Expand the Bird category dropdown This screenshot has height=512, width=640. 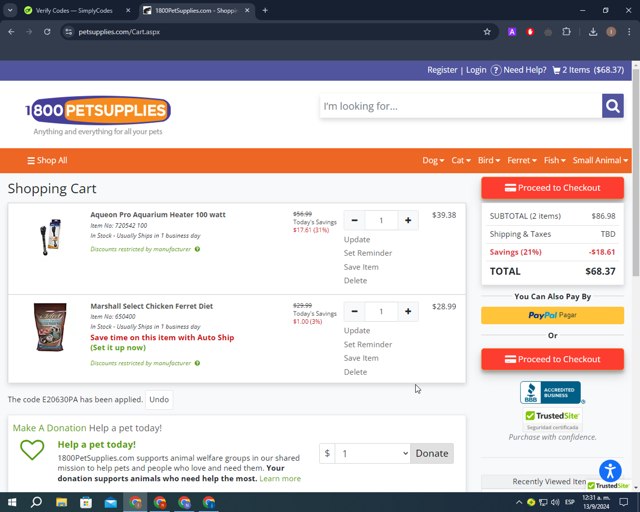(x=489, y=160)
